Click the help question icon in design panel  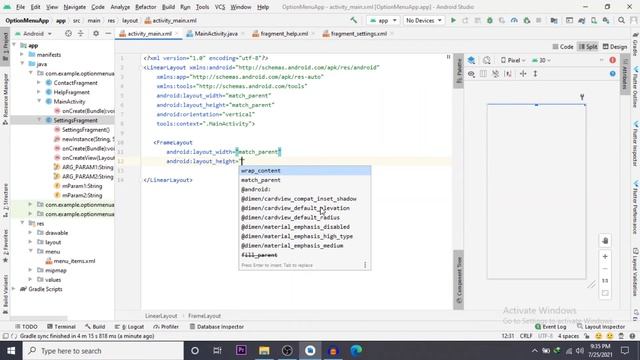tap(613, 74)
